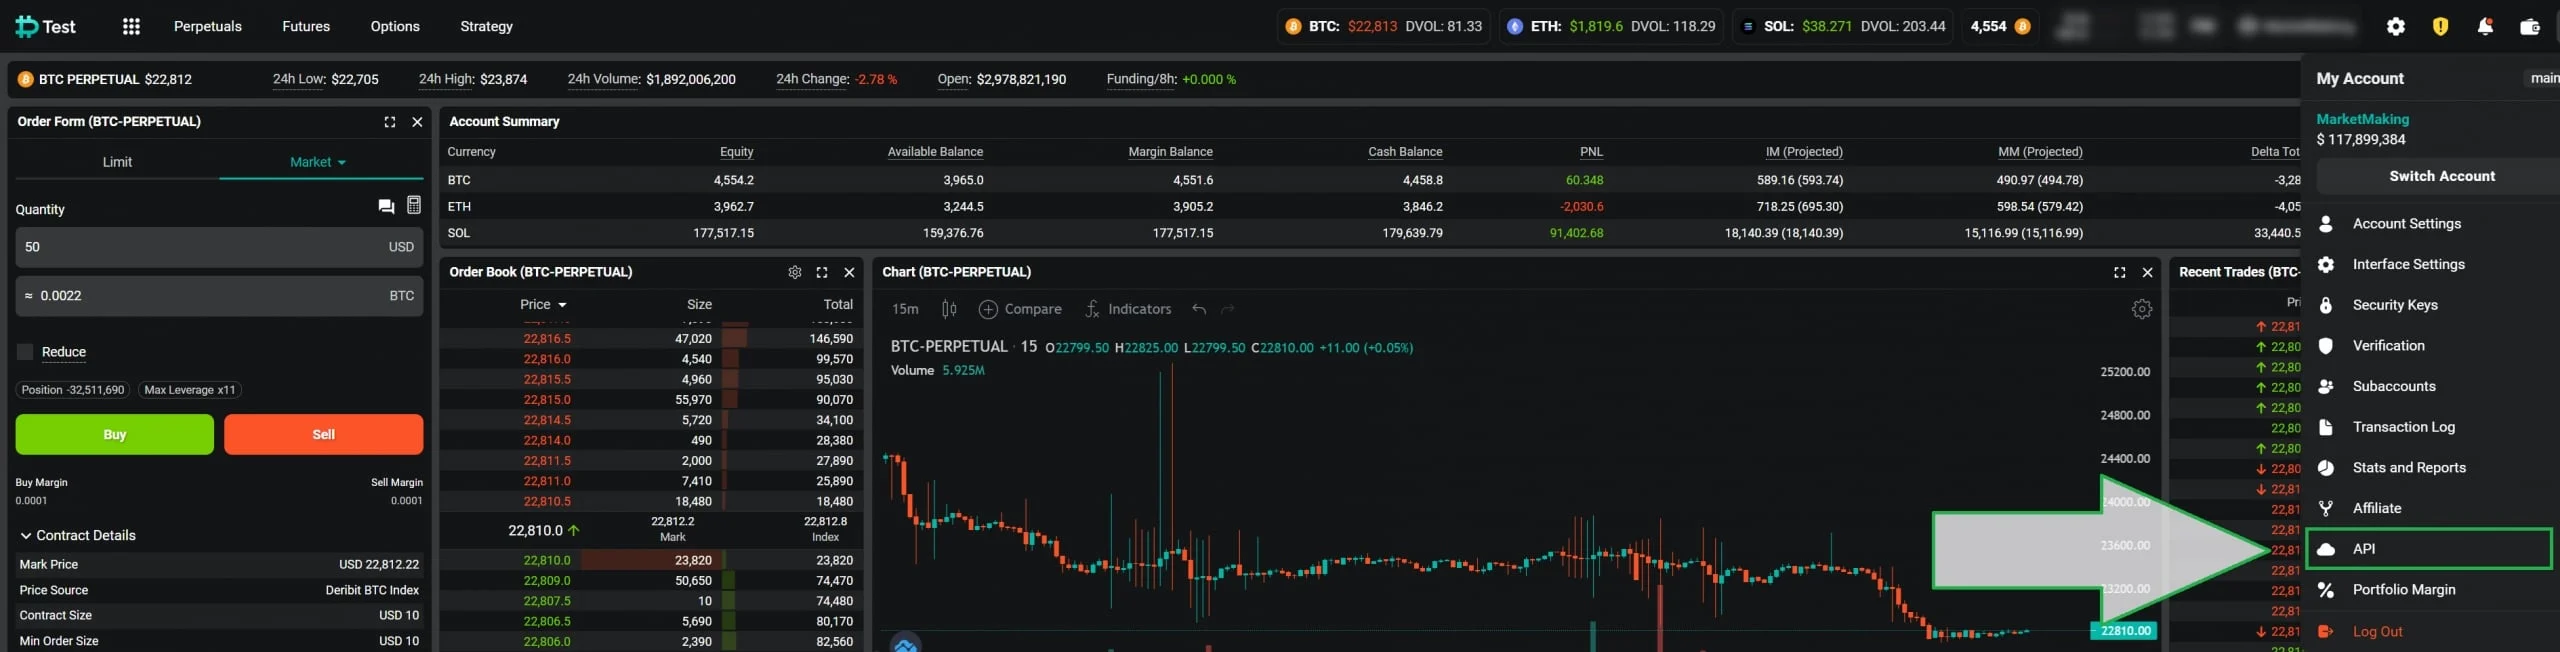Change the chart candle style

(x=949, y=309)
